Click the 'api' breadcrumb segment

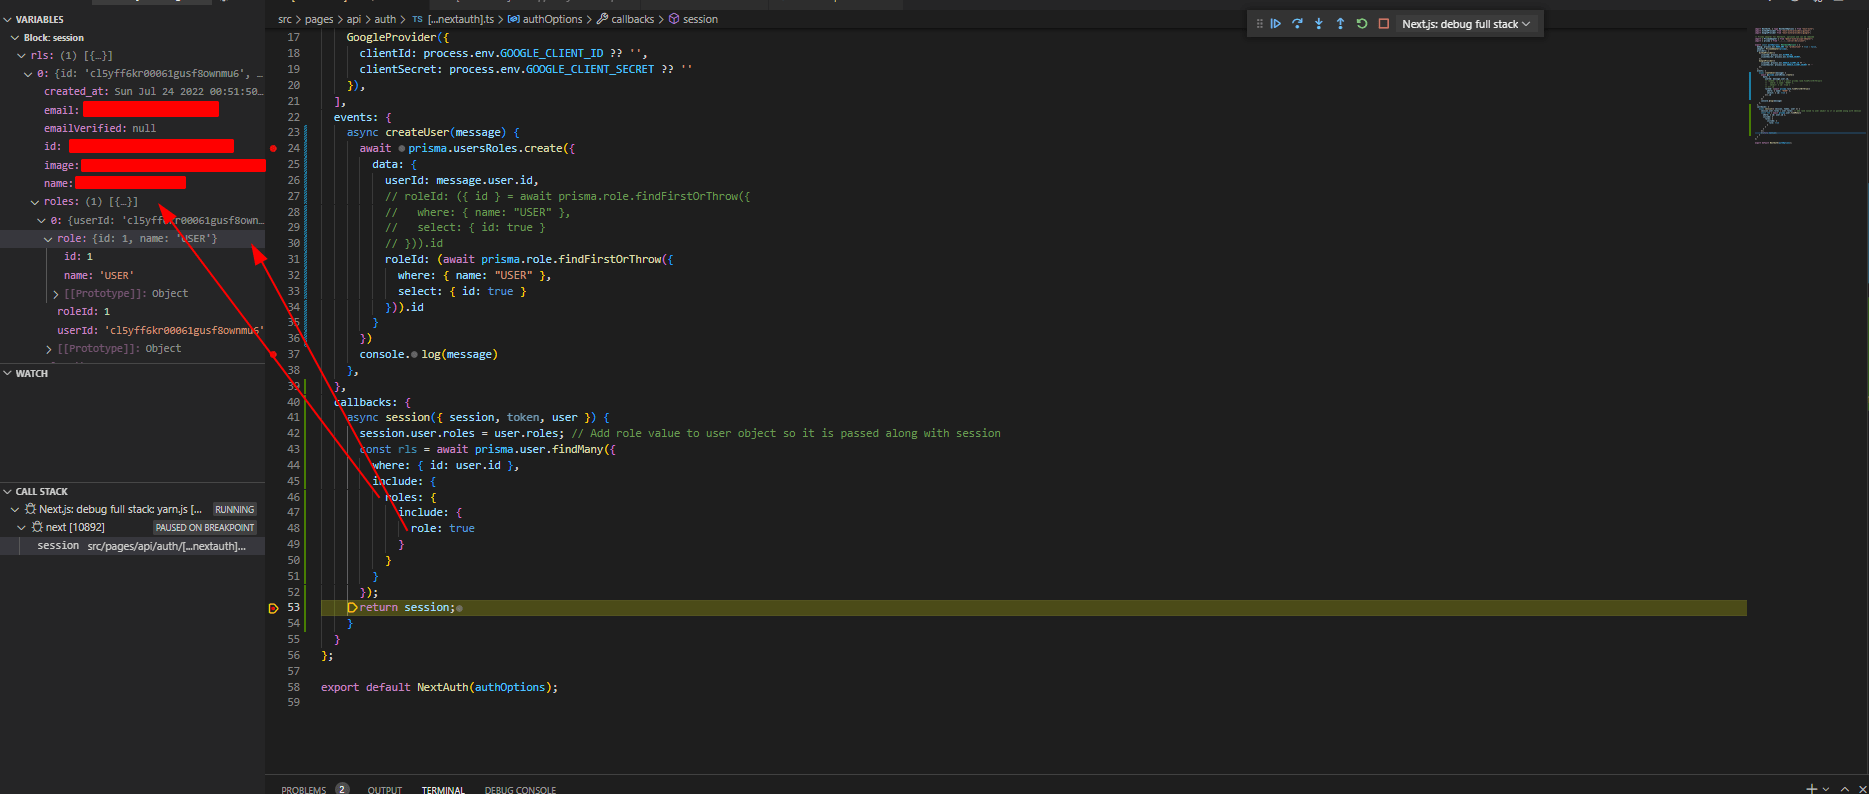tap(354, 19)
